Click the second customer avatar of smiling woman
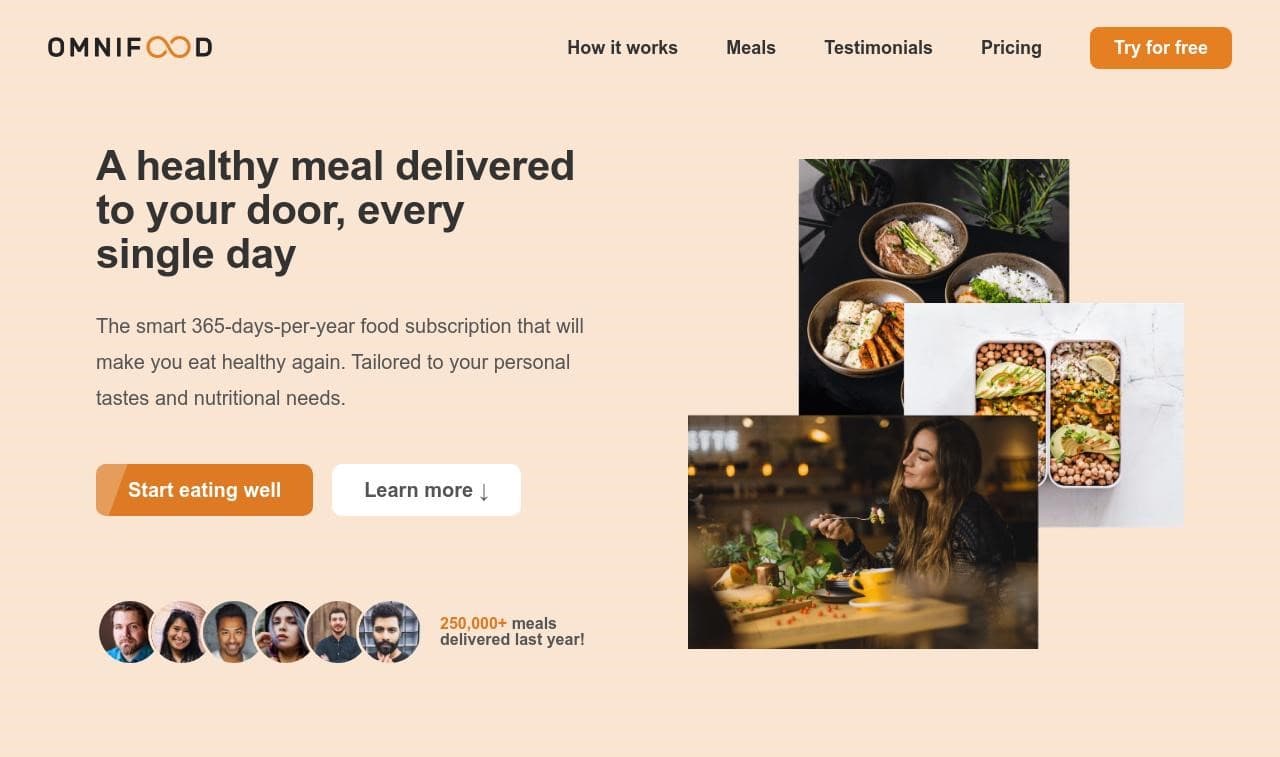 (x=180, y=632)
